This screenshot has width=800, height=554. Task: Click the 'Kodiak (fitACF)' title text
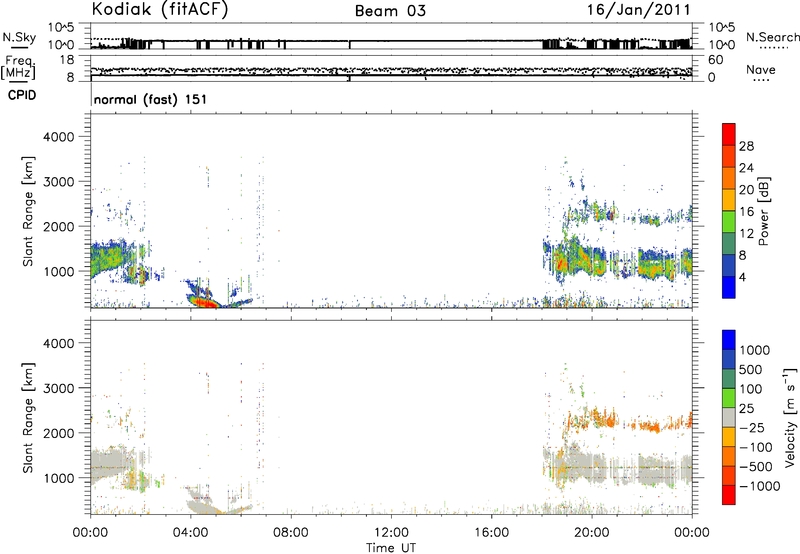pos(159,10)
